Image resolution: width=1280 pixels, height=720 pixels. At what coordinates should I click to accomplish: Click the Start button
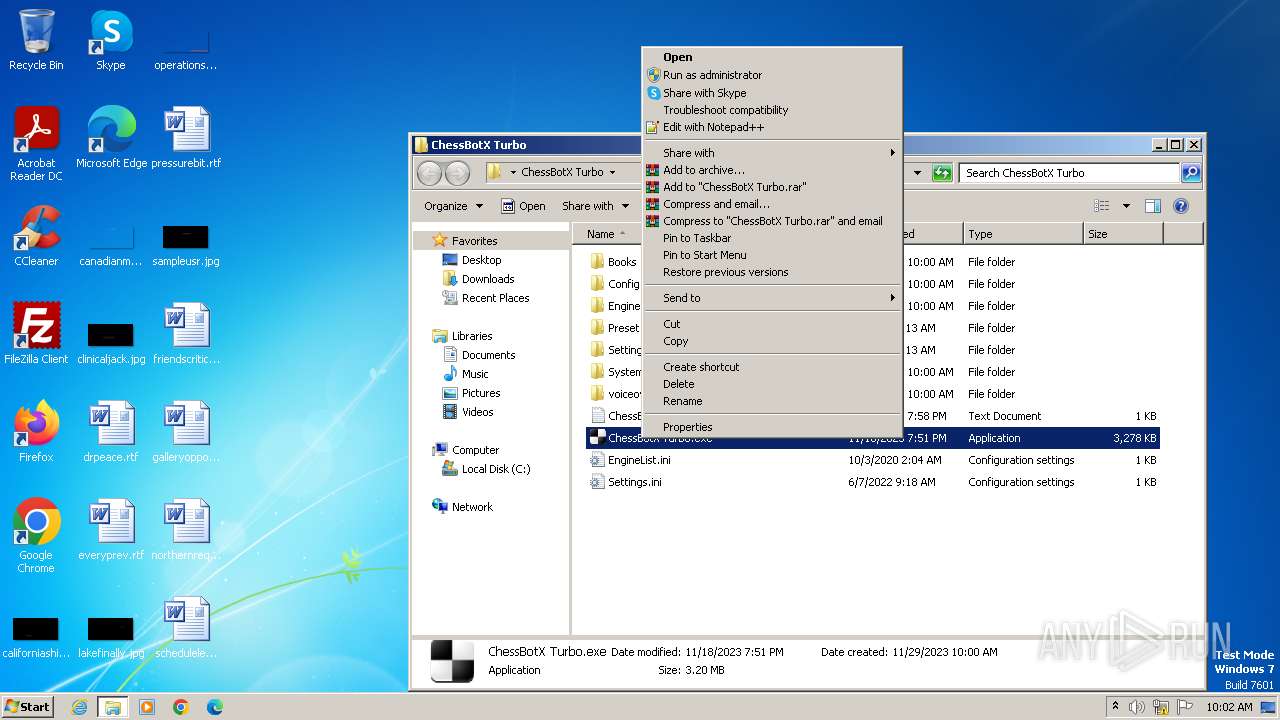pos(28,707)
